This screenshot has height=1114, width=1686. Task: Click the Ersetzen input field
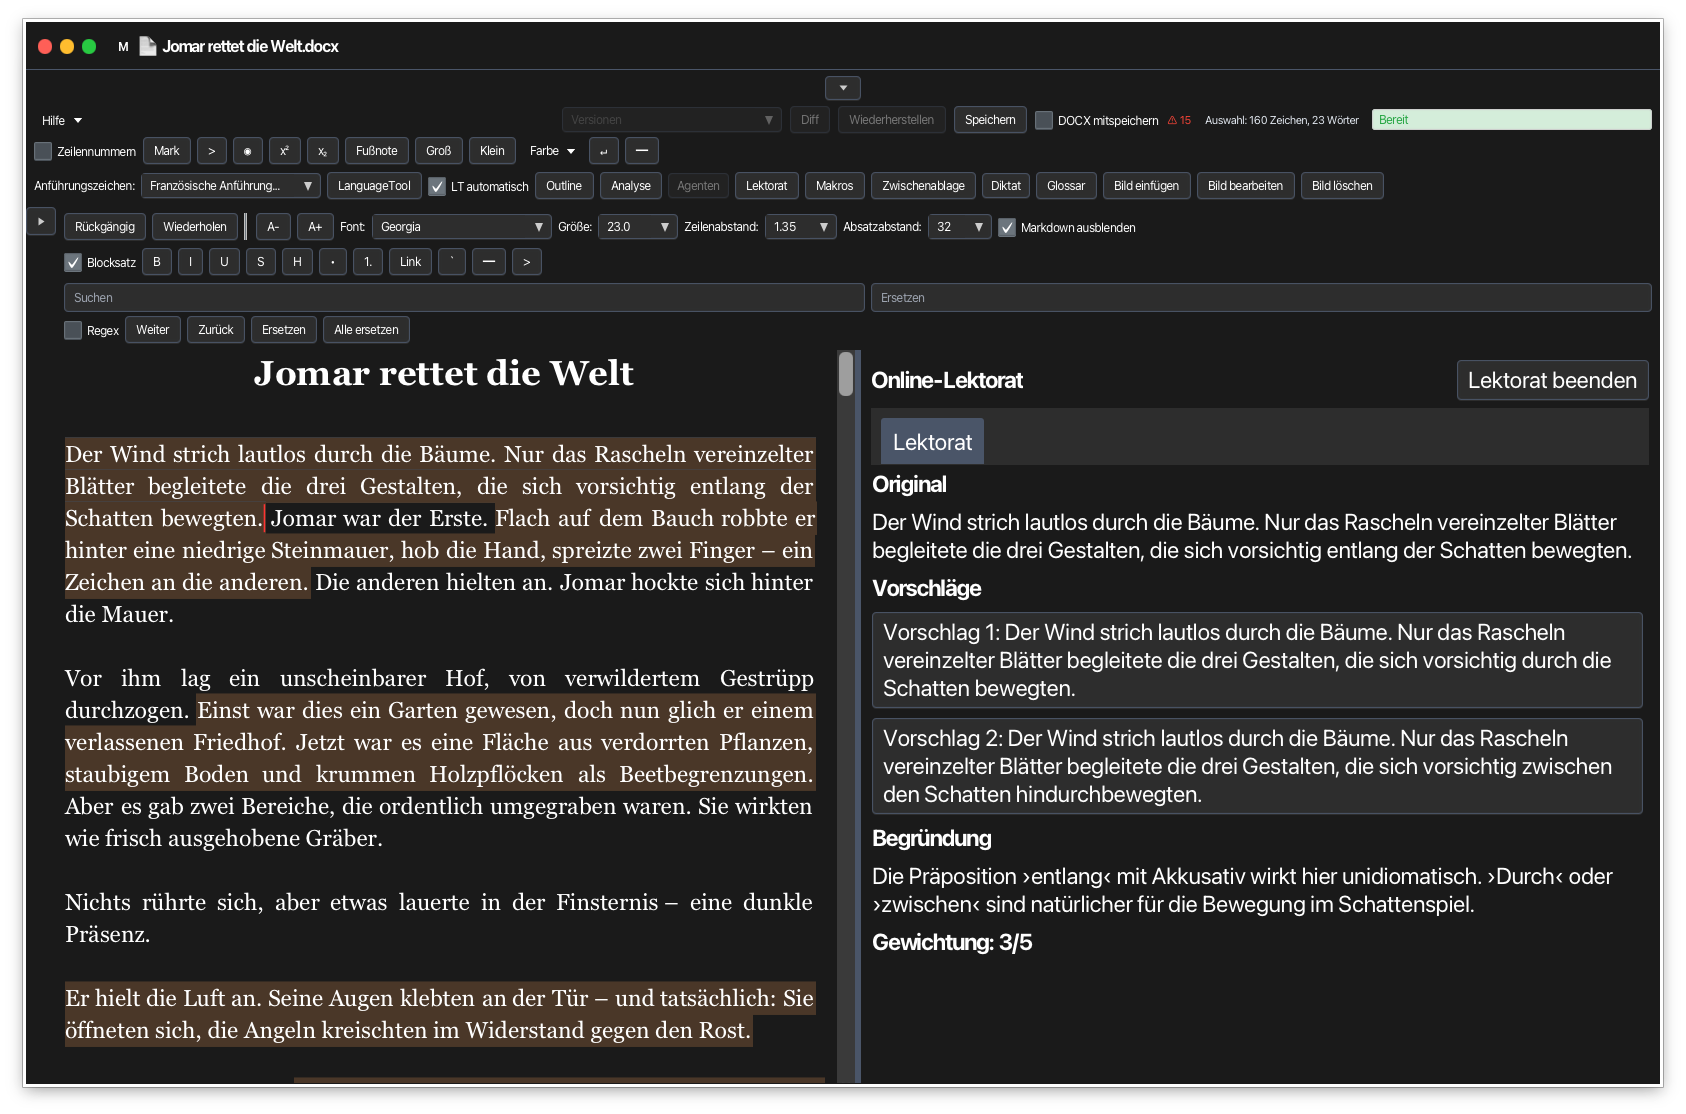click(x=1261, y=298)
